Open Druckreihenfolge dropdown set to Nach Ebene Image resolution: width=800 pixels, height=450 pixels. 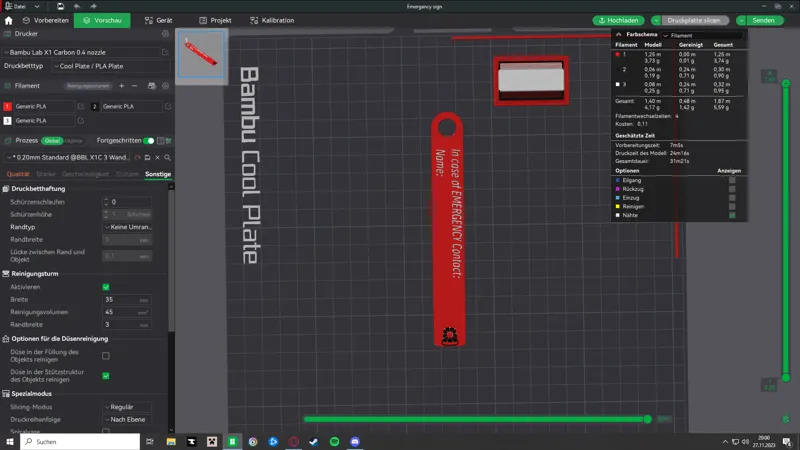(x=128, y=419)
